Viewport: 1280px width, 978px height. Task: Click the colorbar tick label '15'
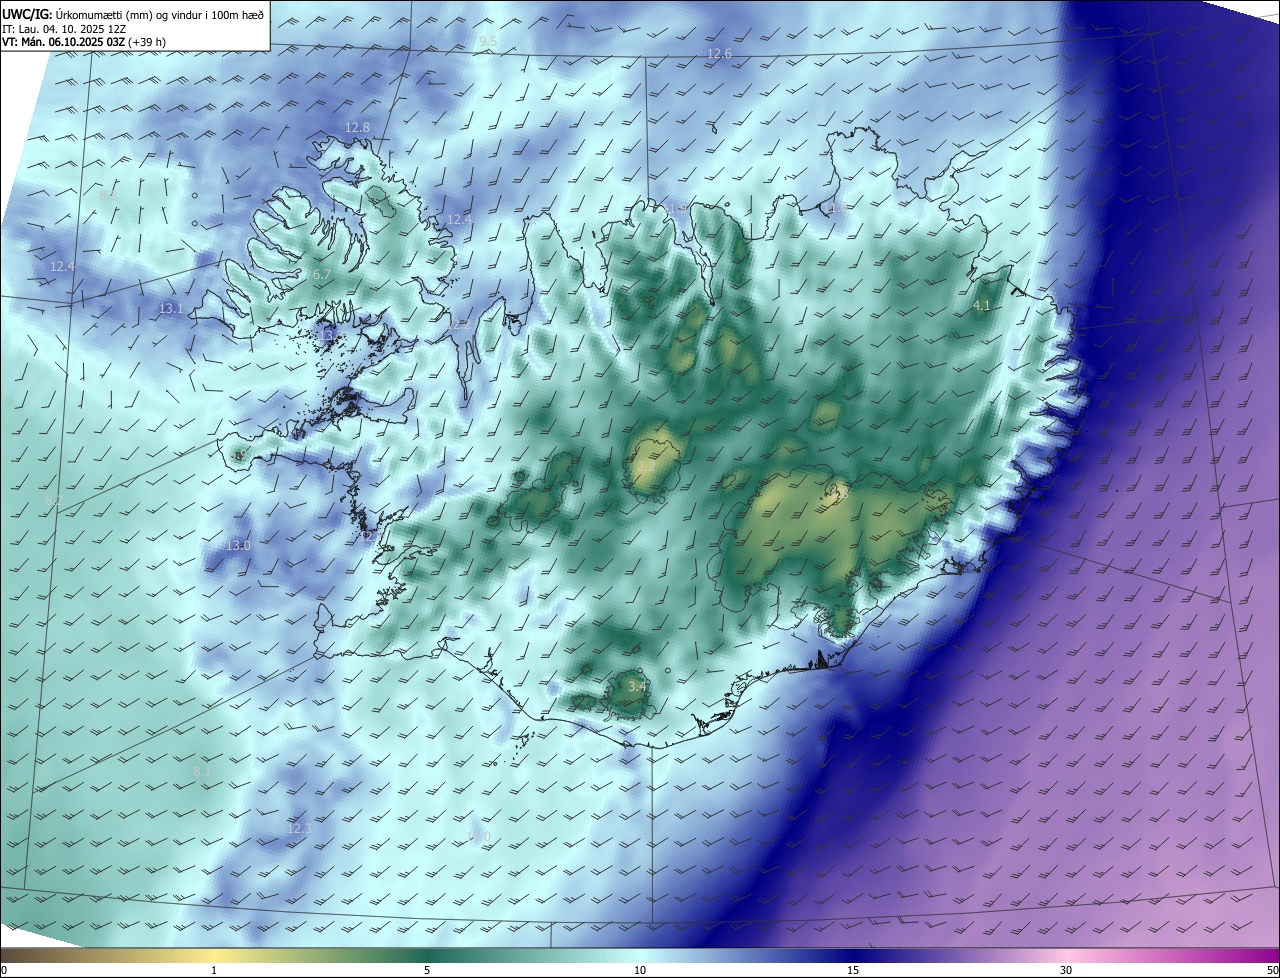(x=853, y=970)
